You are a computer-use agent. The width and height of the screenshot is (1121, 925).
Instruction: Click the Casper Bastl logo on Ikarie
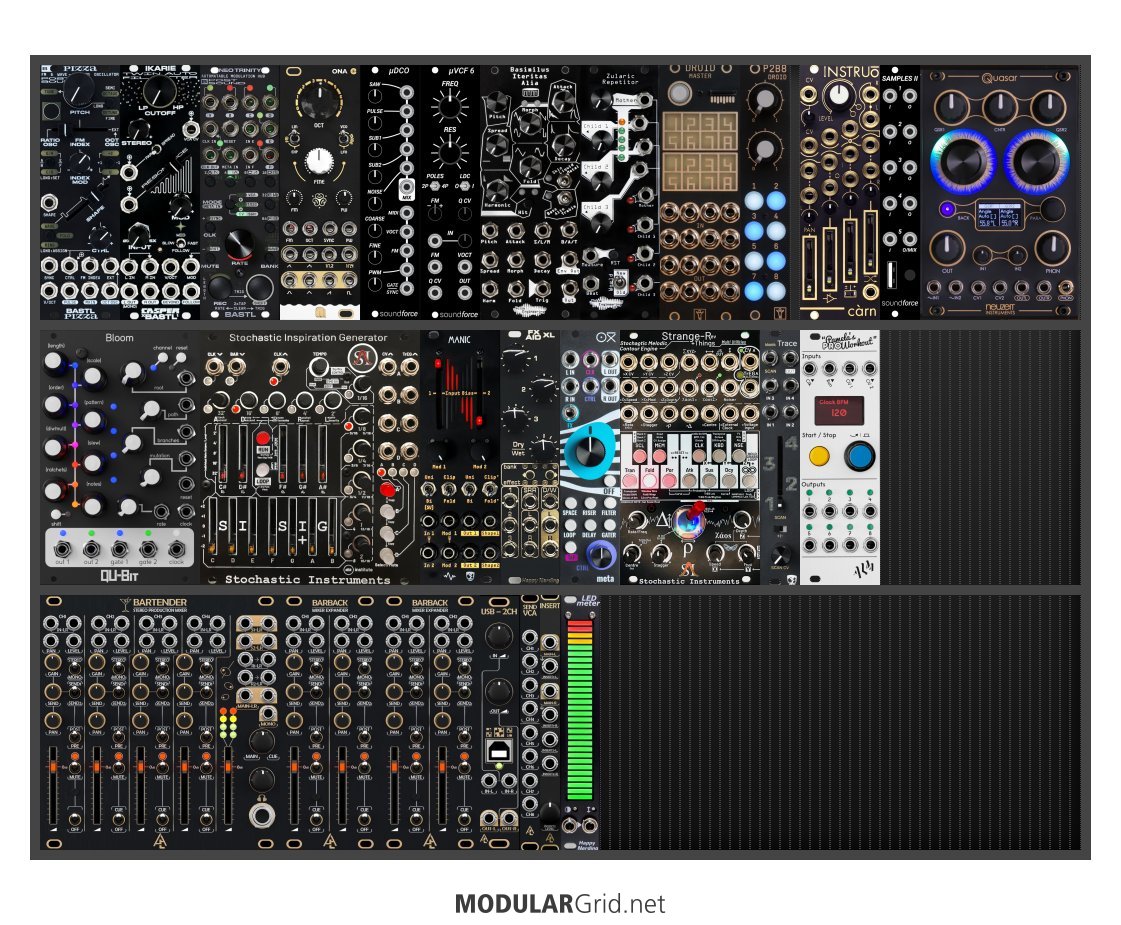pos(160,312)
